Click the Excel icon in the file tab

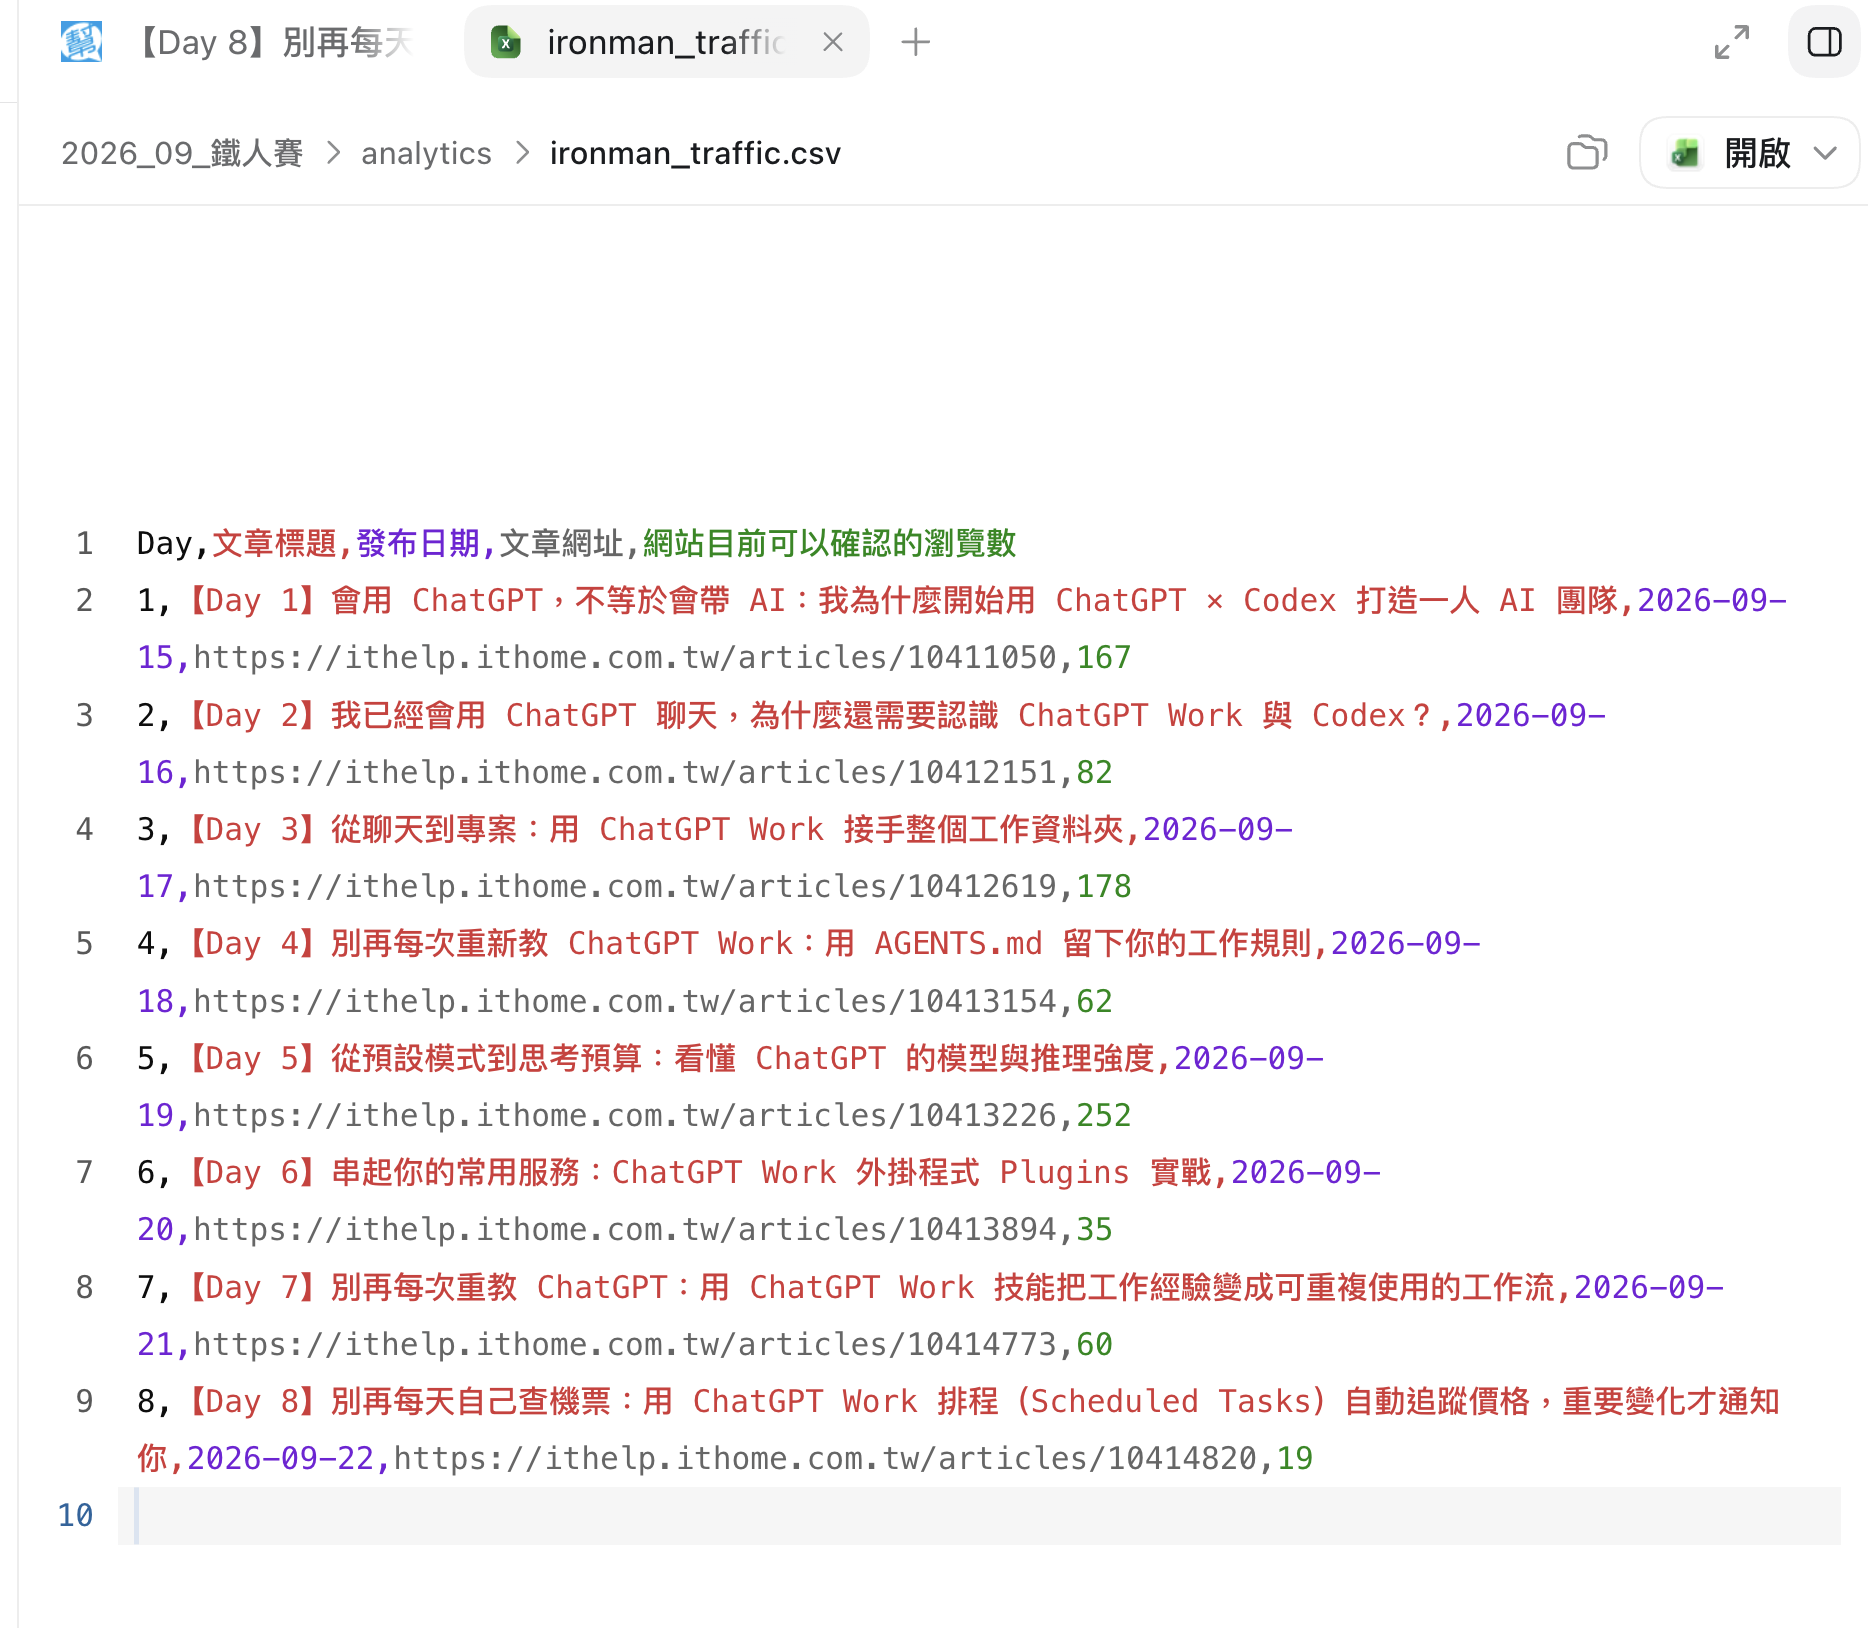[x=506, y=42]
